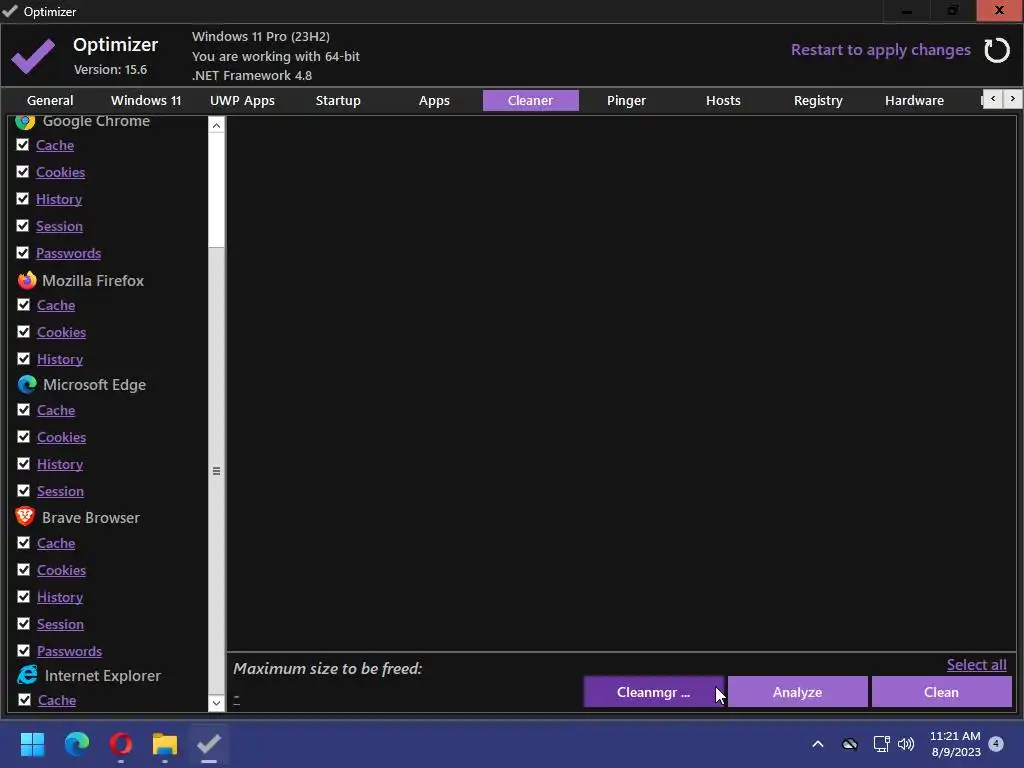Toggle Brave Browser Session checkbox
Screen dimensions: 1024x768
[24, 624]
